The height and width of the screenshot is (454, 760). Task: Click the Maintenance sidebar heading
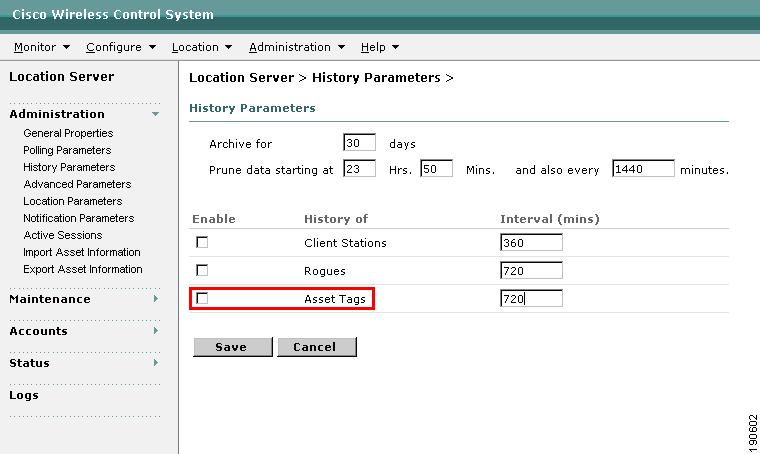(50, 299)
